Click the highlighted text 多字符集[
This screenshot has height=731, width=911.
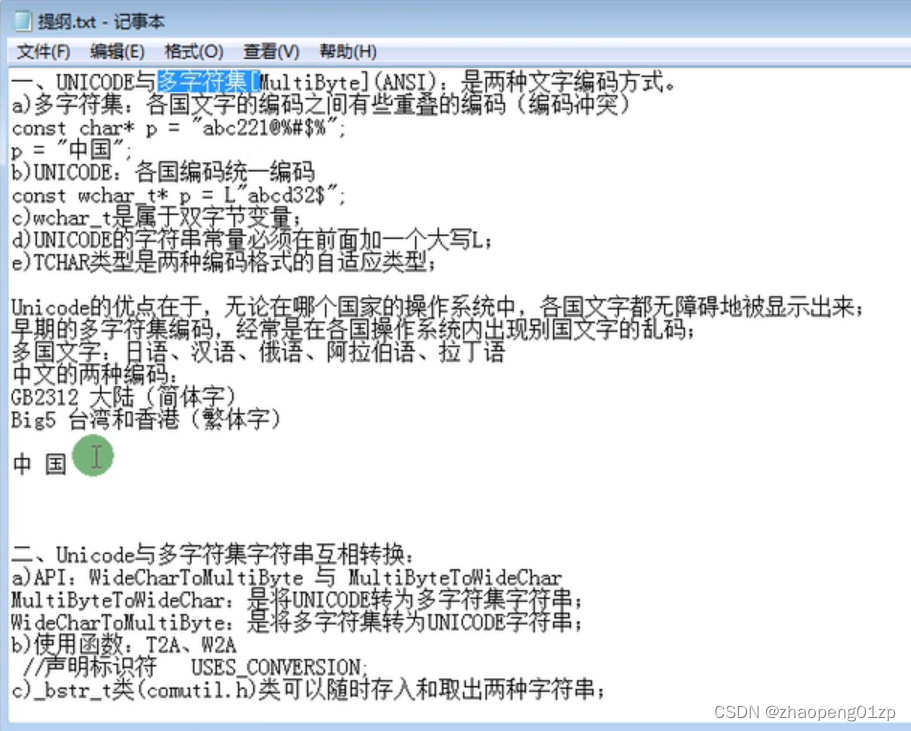pyautogui.click(x=208, y=82)
